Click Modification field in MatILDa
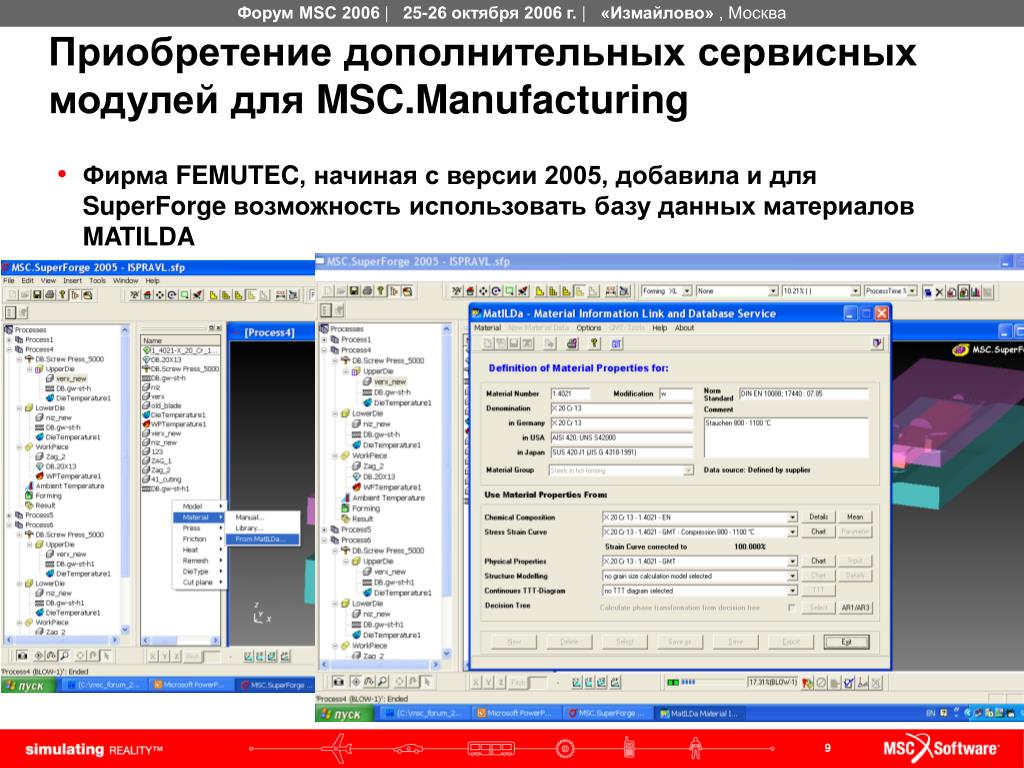 (x=675, y=394)
